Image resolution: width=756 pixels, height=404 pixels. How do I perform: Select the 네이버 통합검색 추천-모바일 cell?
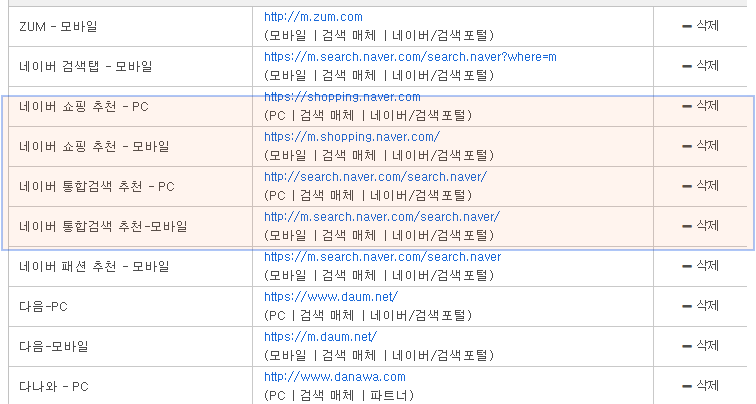(130, 227)
